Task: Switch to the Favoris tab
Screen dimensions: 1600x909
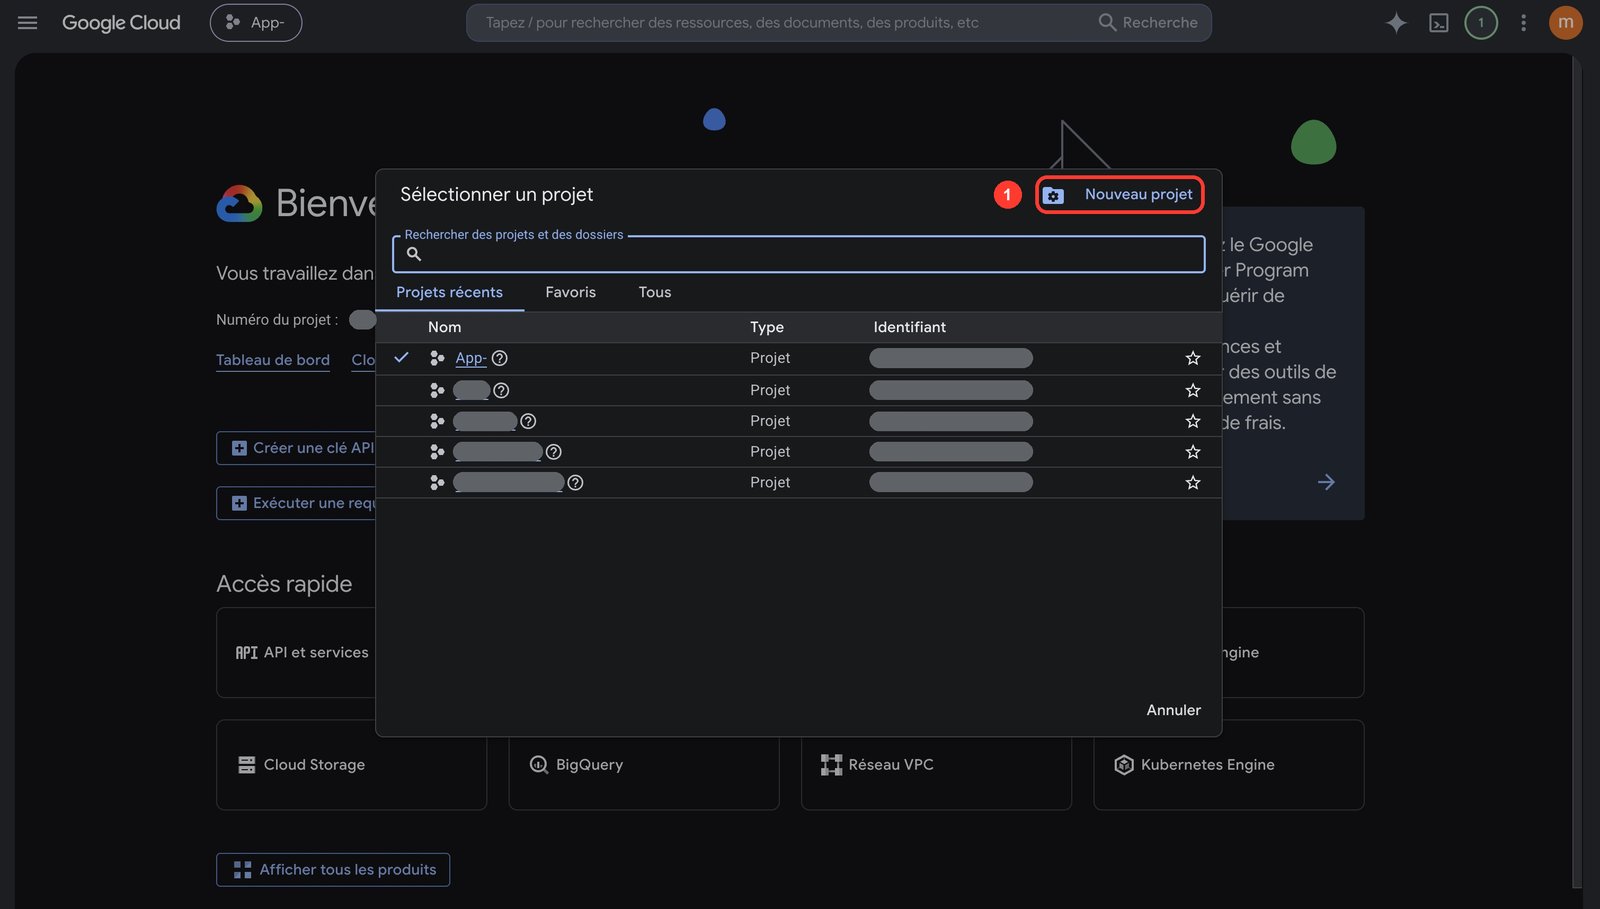Action: 570,292
